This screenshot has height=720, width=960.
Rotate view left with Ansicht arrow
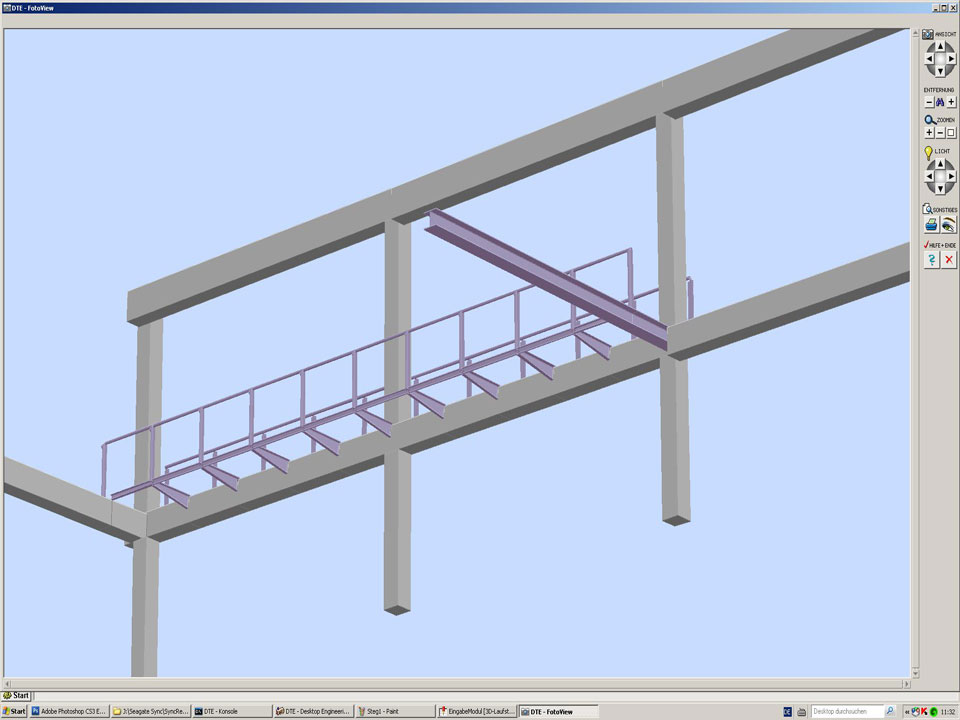[x=928, y=59]
